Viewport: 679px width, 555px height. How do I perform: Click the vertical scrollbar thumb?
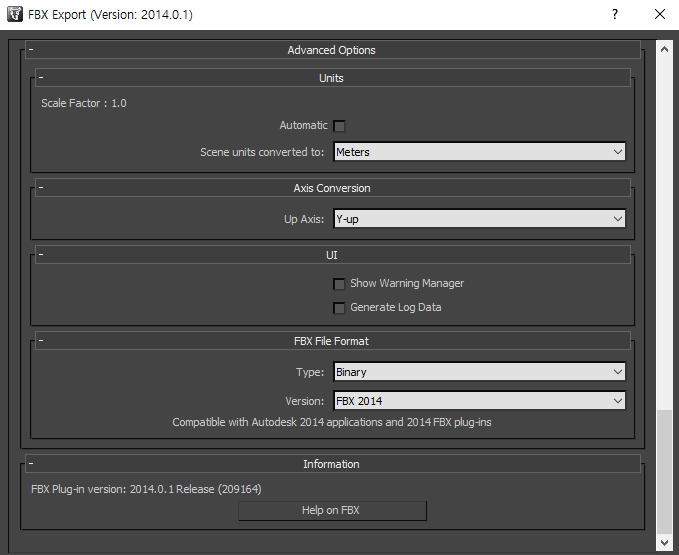664,472
